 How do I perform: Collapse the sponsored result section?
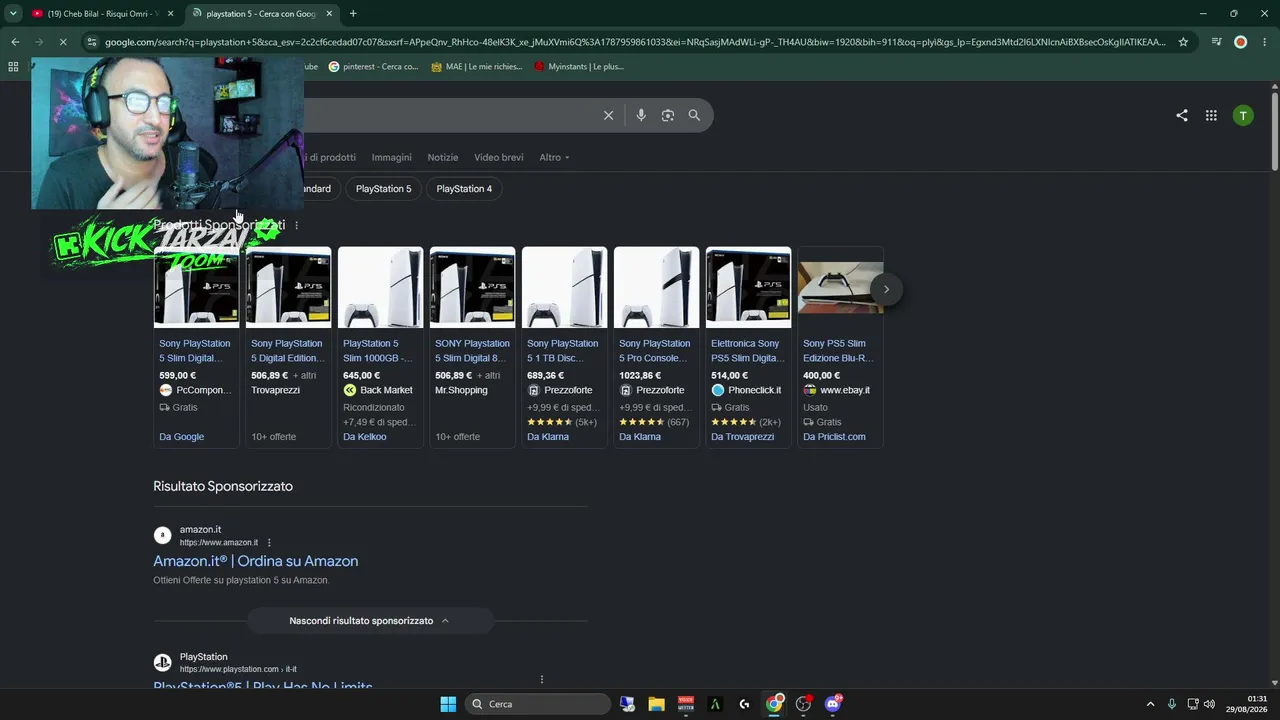370,621
